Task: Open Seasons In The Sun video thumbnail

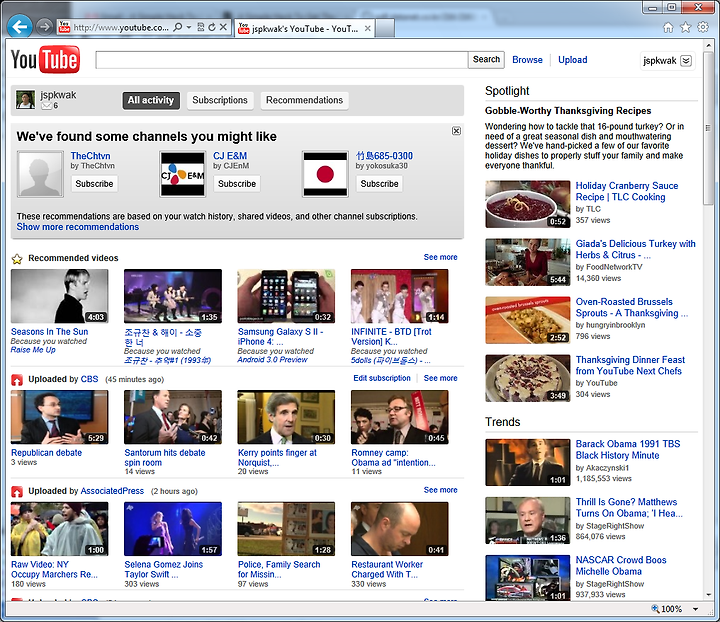Action: click(x=60, y=296)
